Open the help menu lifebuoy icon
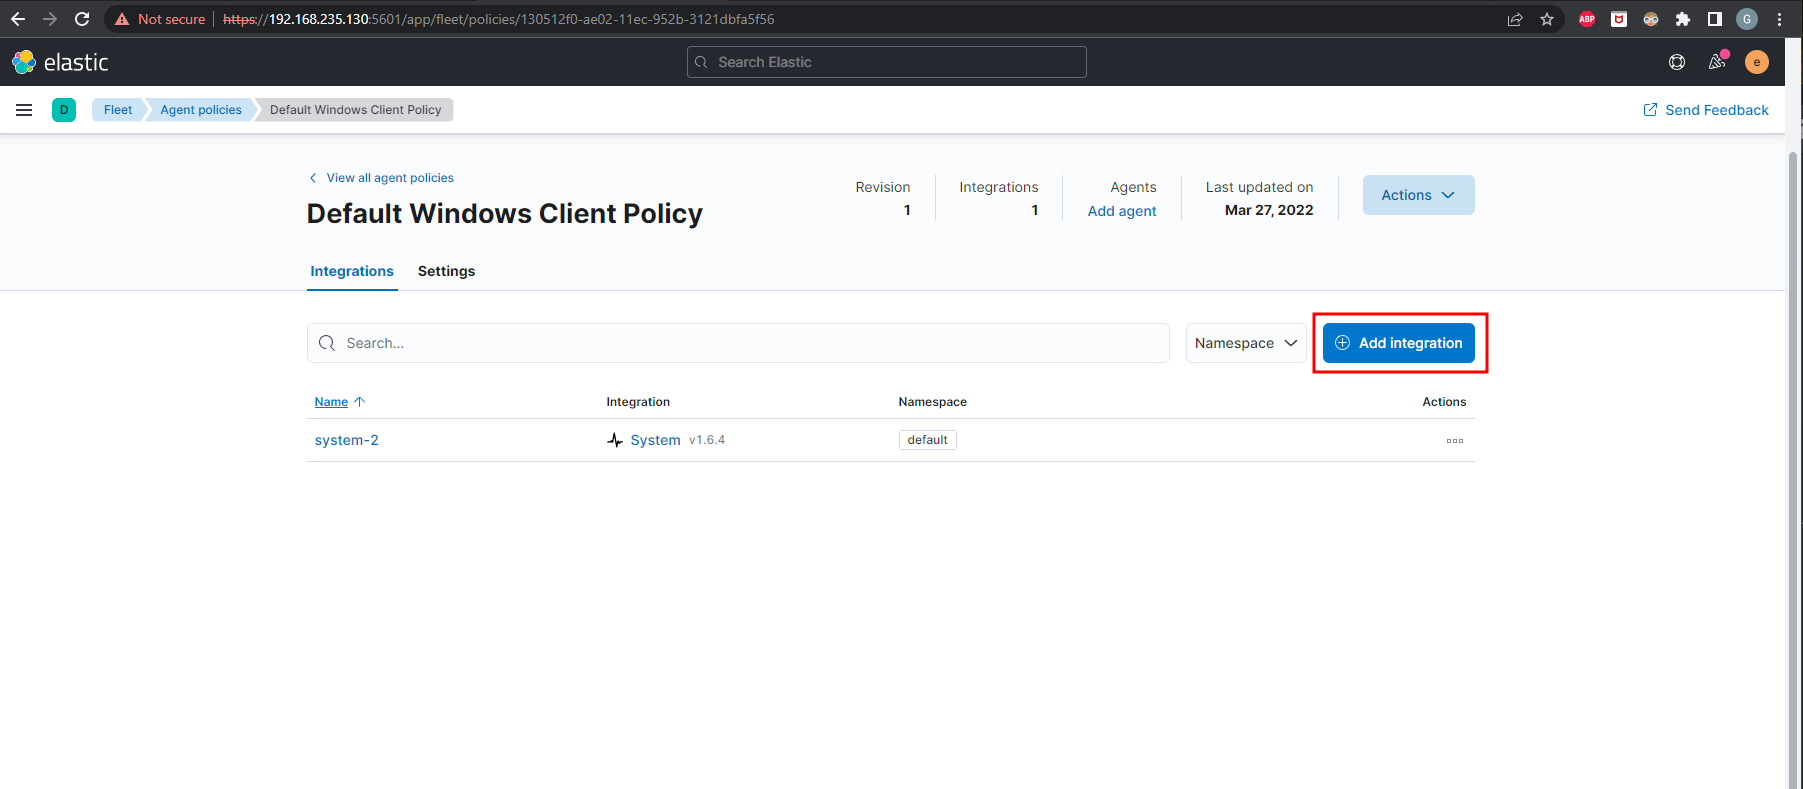This screenshot has height=789, width=1803. (x=1677, y=62)
